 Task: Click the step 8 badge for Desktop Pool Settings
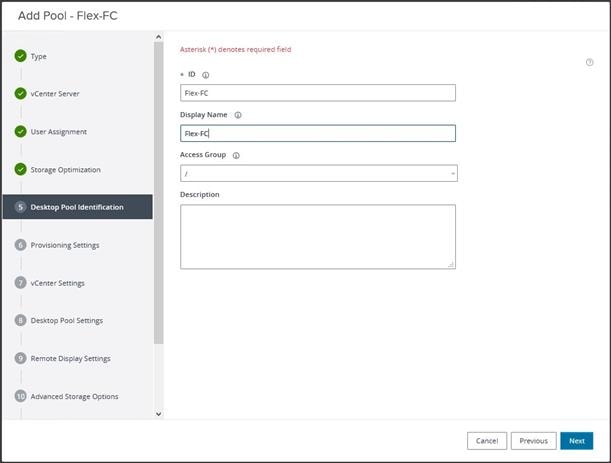20,320
